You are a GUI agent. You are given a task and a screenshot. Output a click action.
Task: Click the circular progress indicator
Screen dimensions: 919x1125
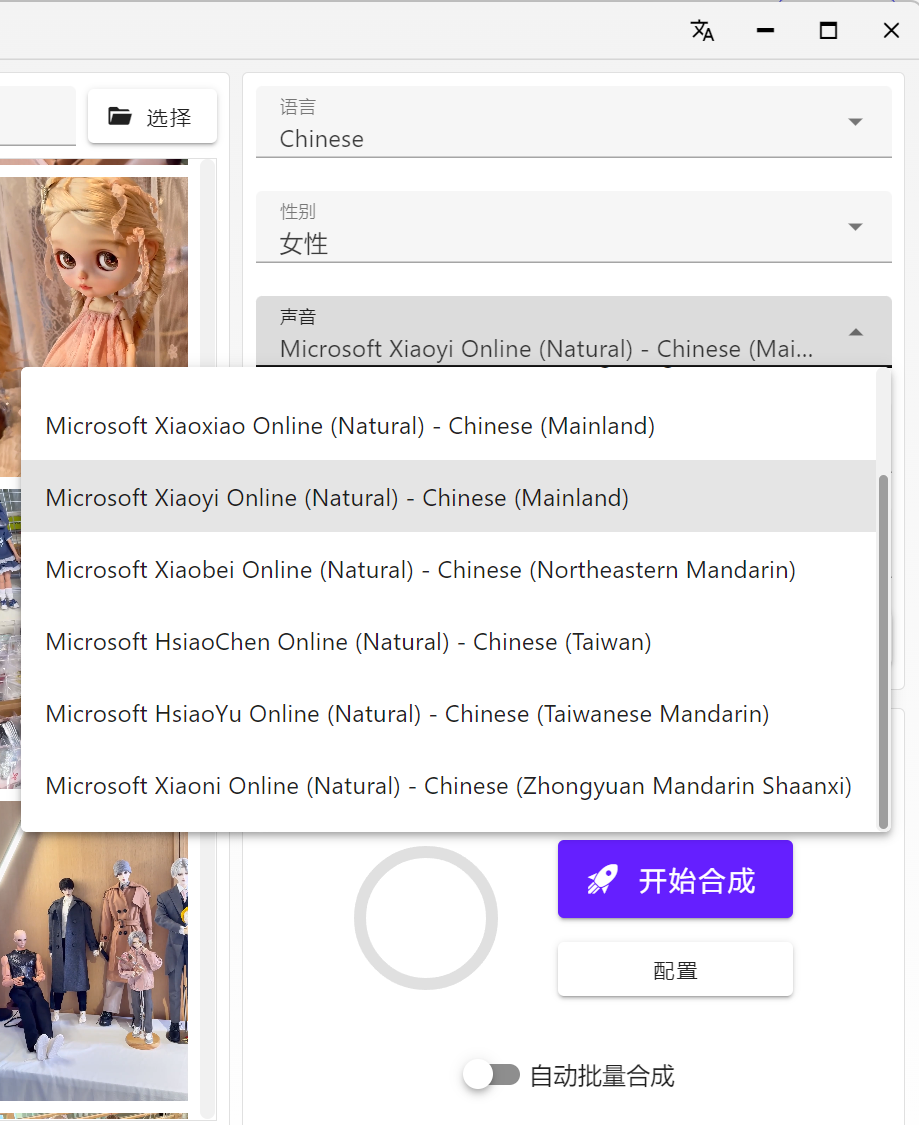point(426,918)
